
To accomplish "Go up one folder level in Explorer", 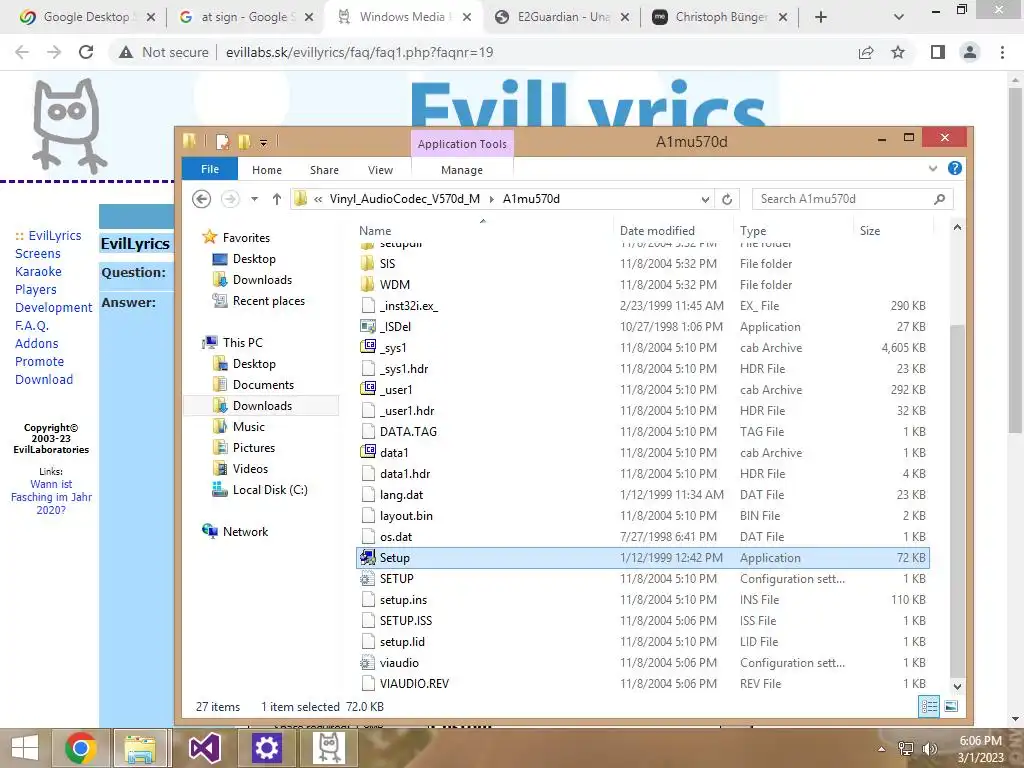I will [x=277, y=199].
